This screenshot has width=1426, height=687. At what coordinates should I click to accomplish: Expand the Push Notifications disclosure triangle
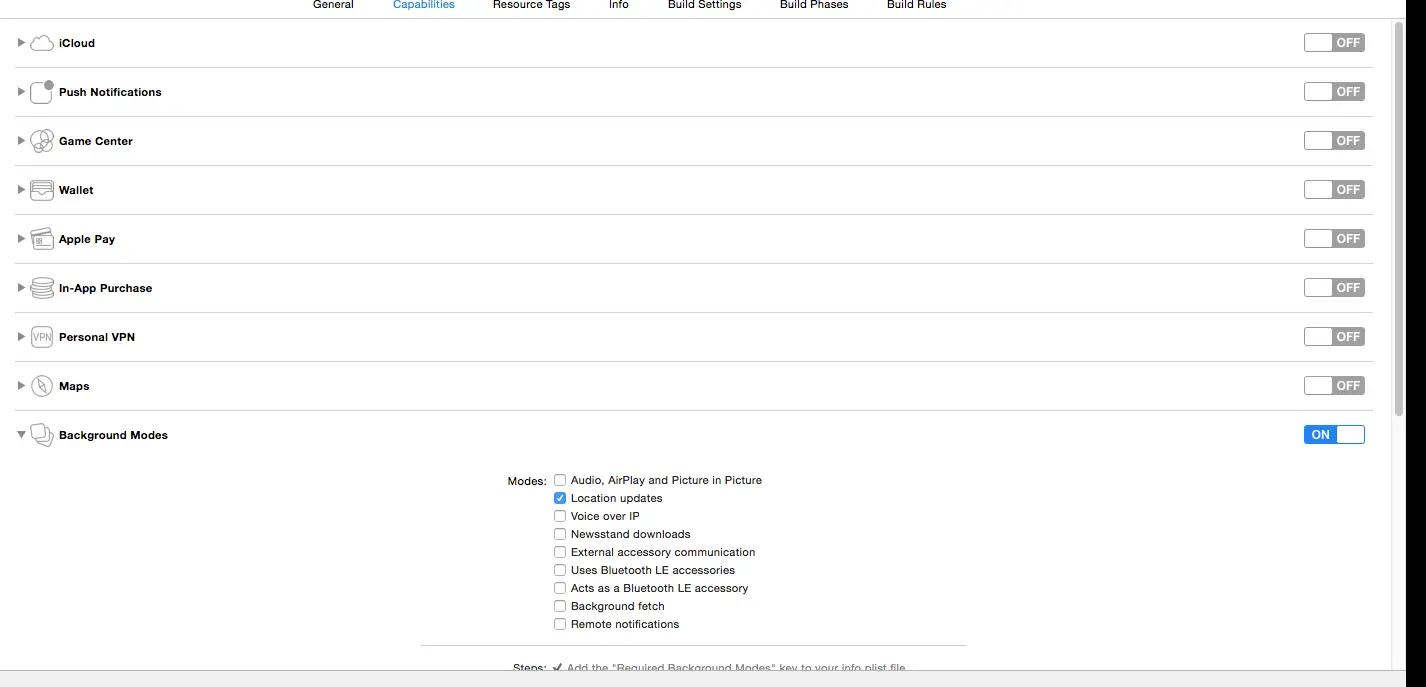click(21, 92)
